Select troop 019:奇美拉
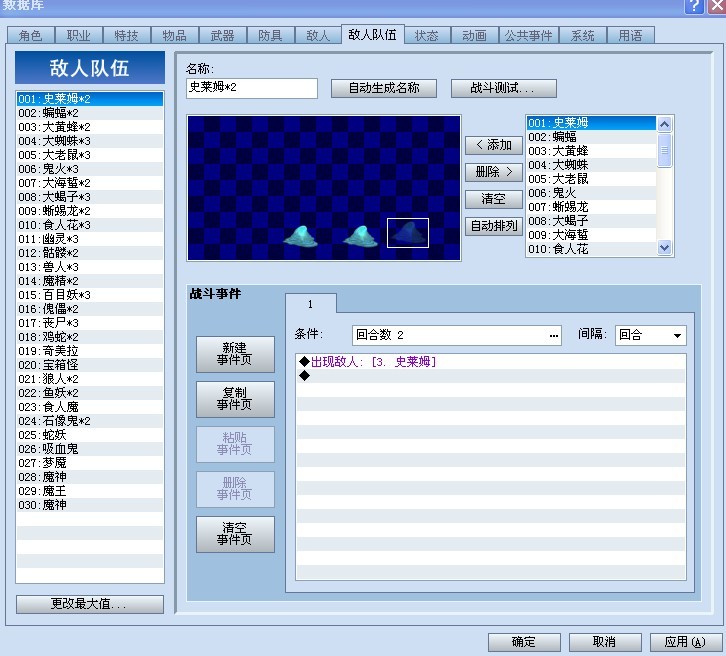This screenshot has width=726, height=656. point(90,351)
